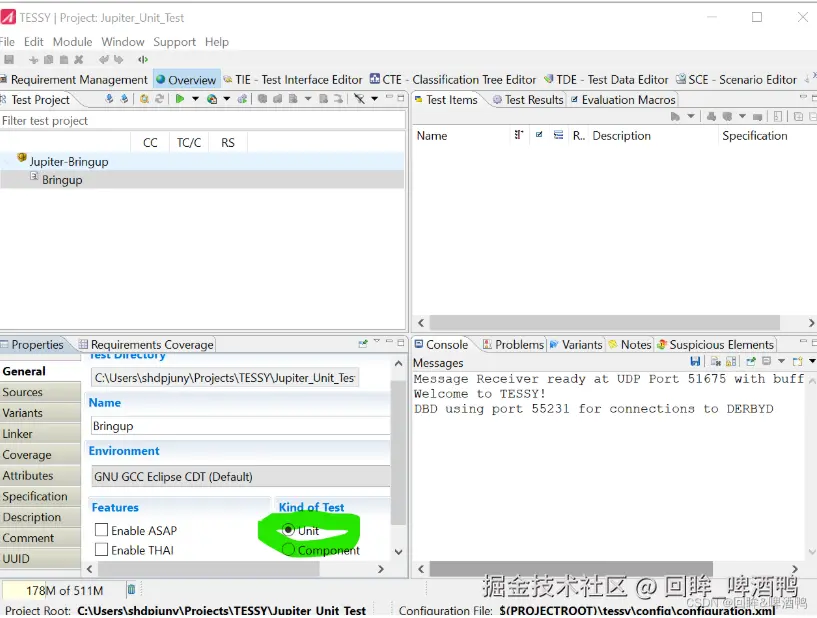
Task: Open the Problems tab
Action: (513, 344)
